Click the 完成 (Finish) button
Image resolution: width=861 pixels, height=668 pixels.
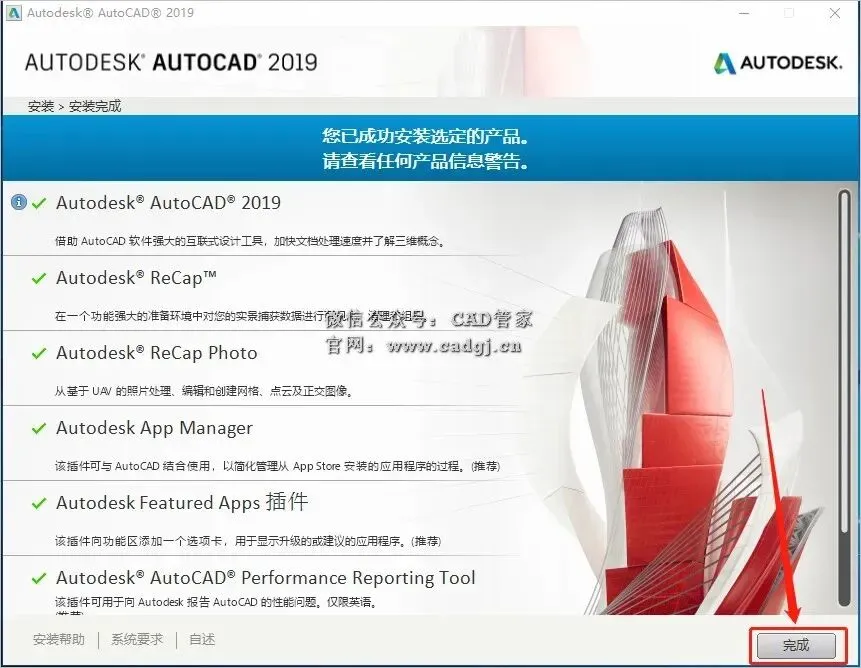tap(796, 645)
